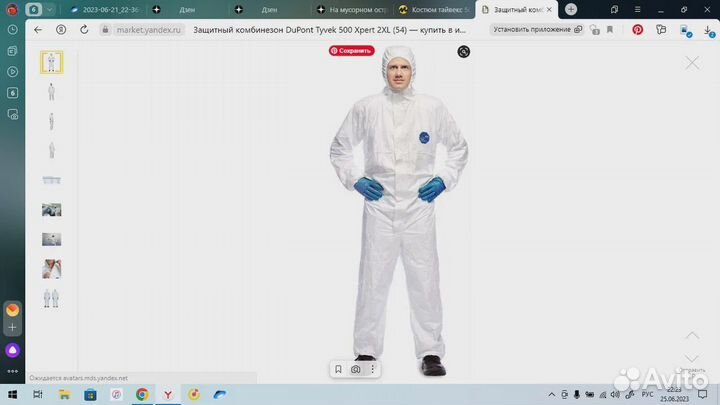Open the Pinterest extension icon
720x405 pixels.
[x=637, y=30]
